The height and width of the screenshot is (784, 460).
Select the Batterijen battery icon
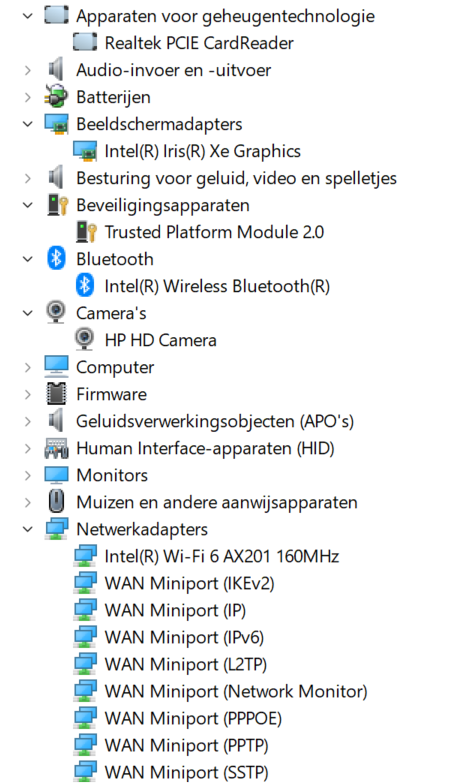[x=56, y=96]
